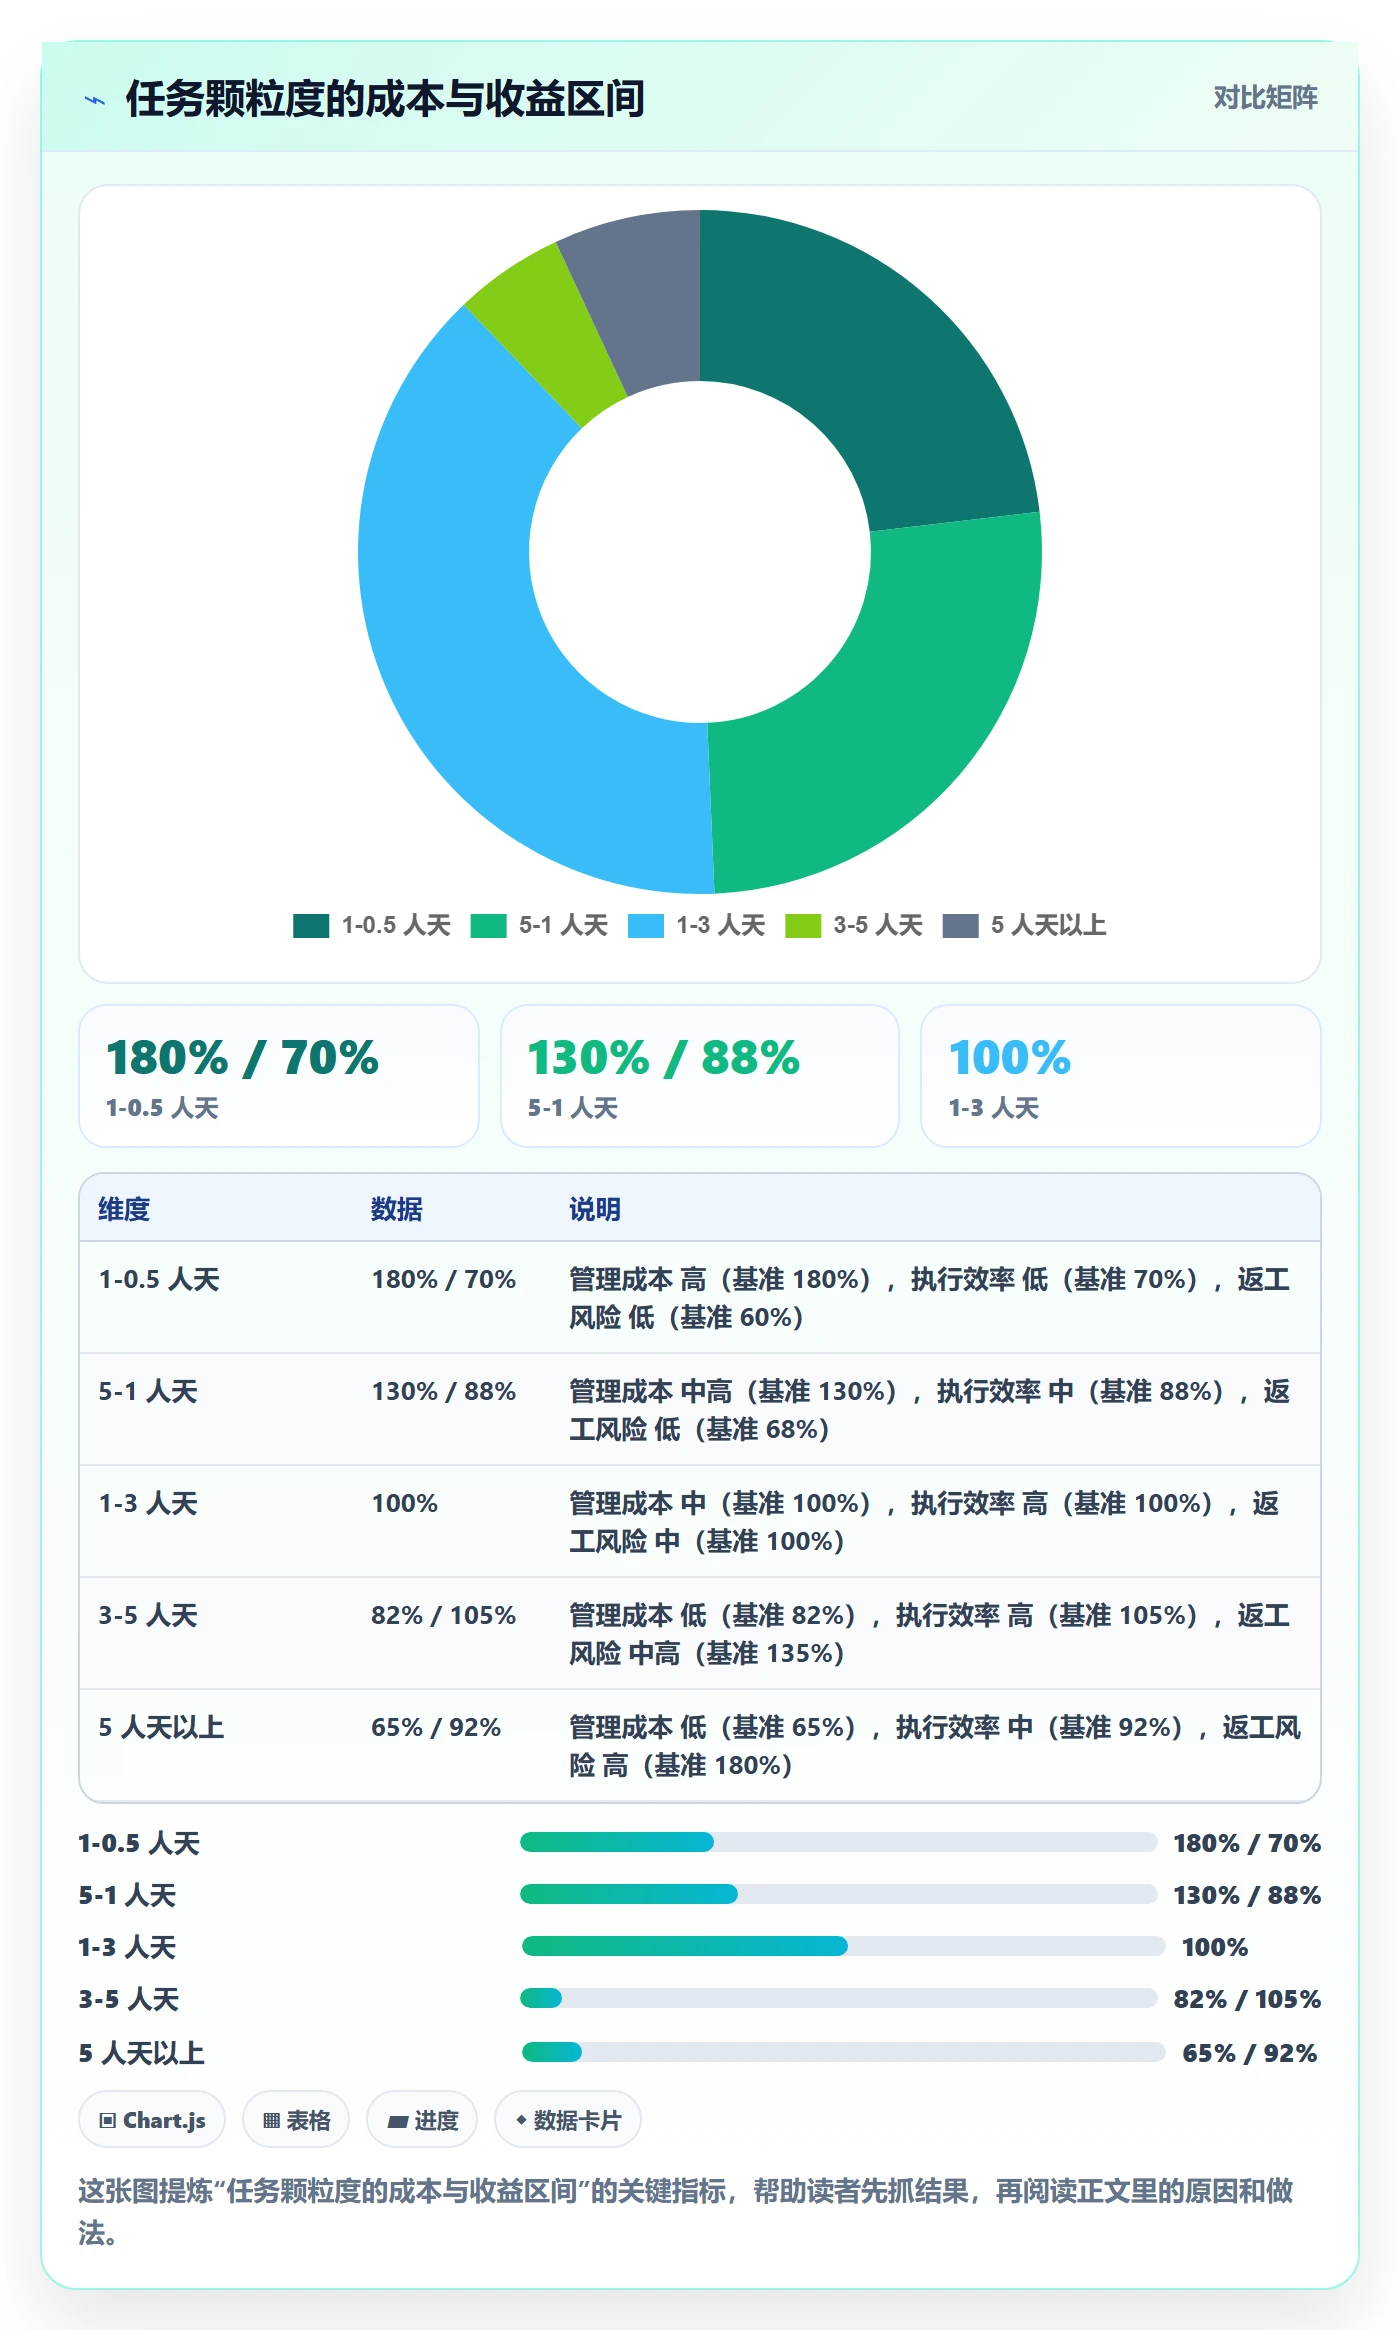The image size is (1400, 2330).
Task: Click the 3-5 人天 progress bar
Action: 838,1998
